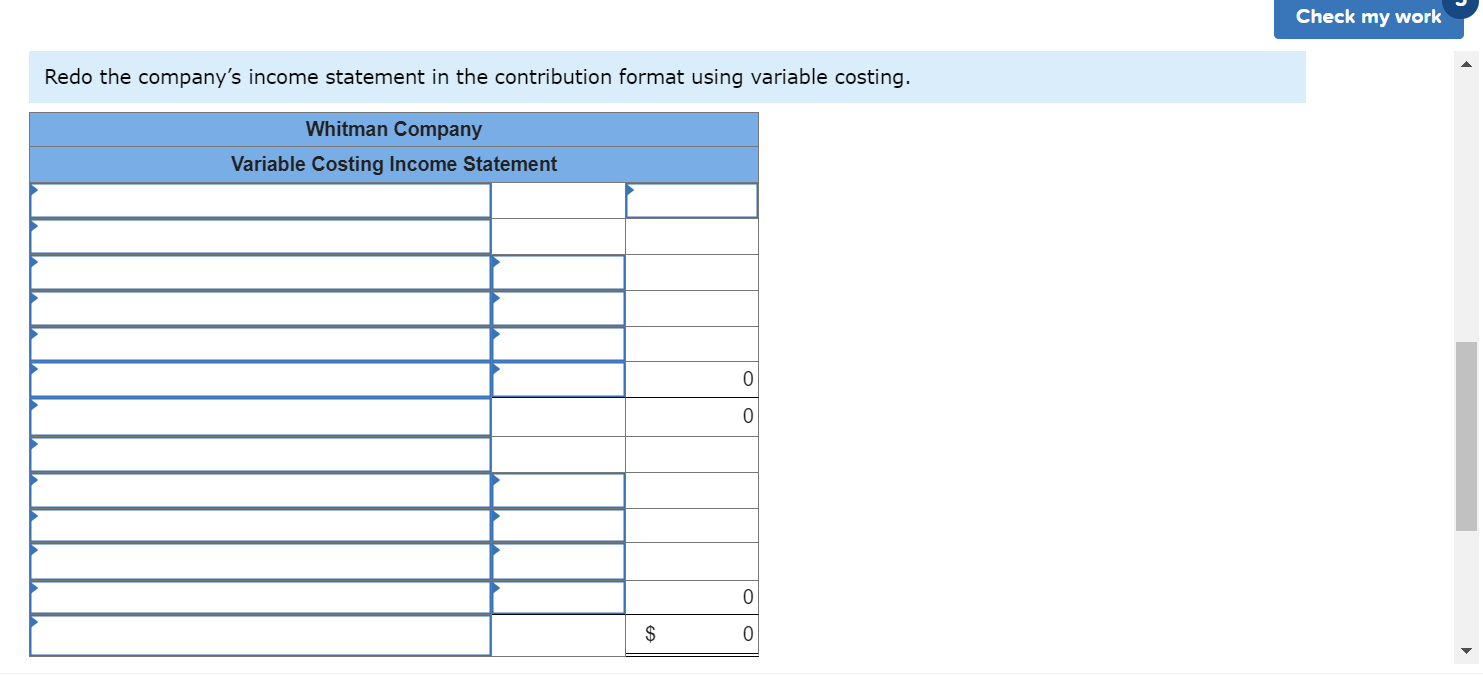This screenshot has height=675, width=1483.
Task: Open the seventh row label selector
Action: (x=260, y=416)
